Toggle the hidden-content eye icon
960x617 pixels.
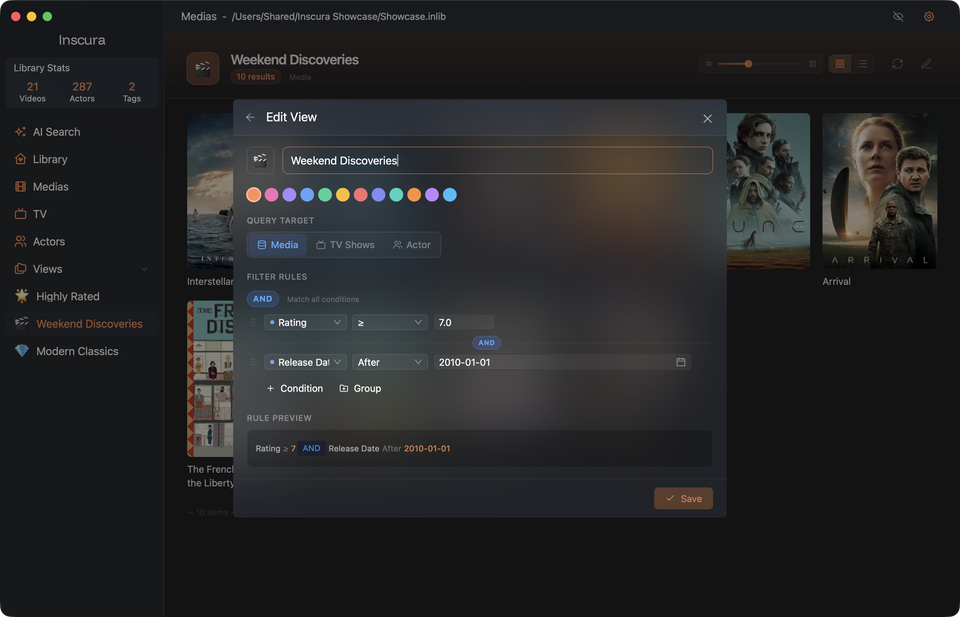click(898, 17)
